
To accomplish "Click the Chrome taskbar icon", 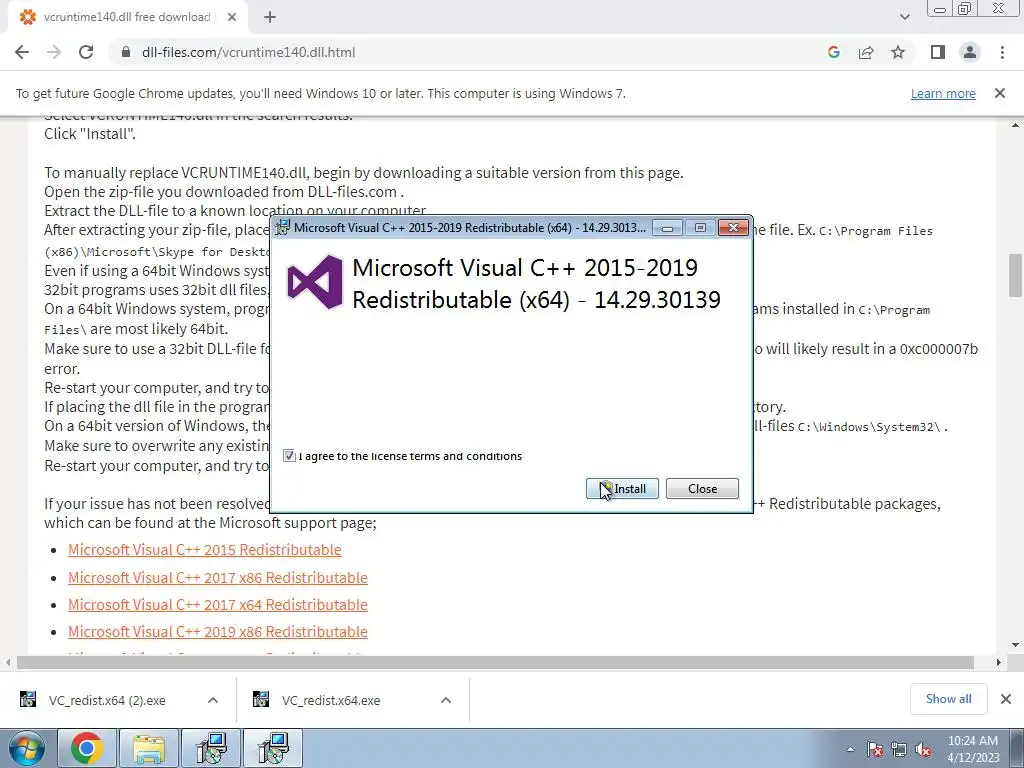I will [87, 748].
